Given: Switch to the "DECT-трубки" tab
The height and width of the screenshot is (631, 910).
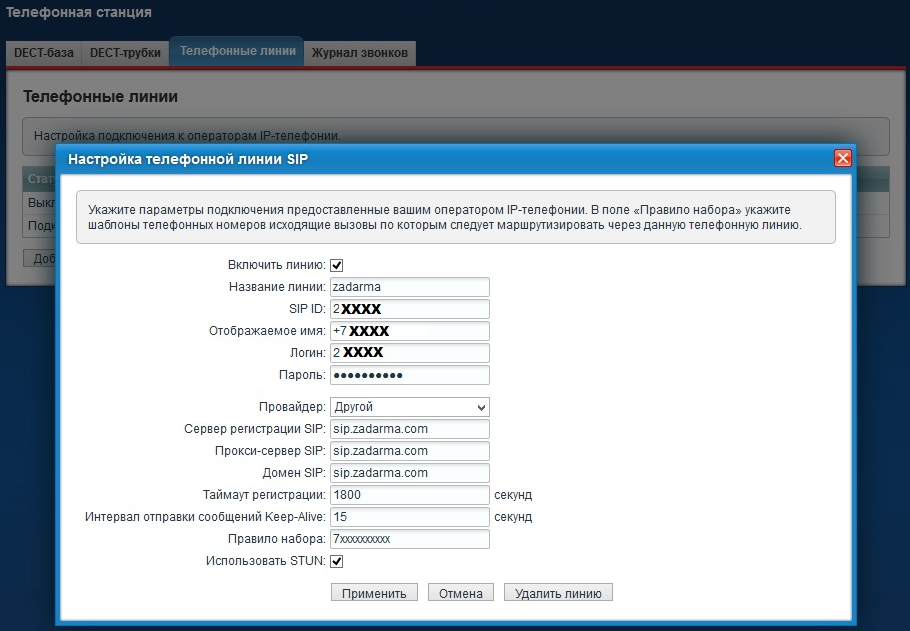Looking at the screenshot, I should click(x=125, y=53).
